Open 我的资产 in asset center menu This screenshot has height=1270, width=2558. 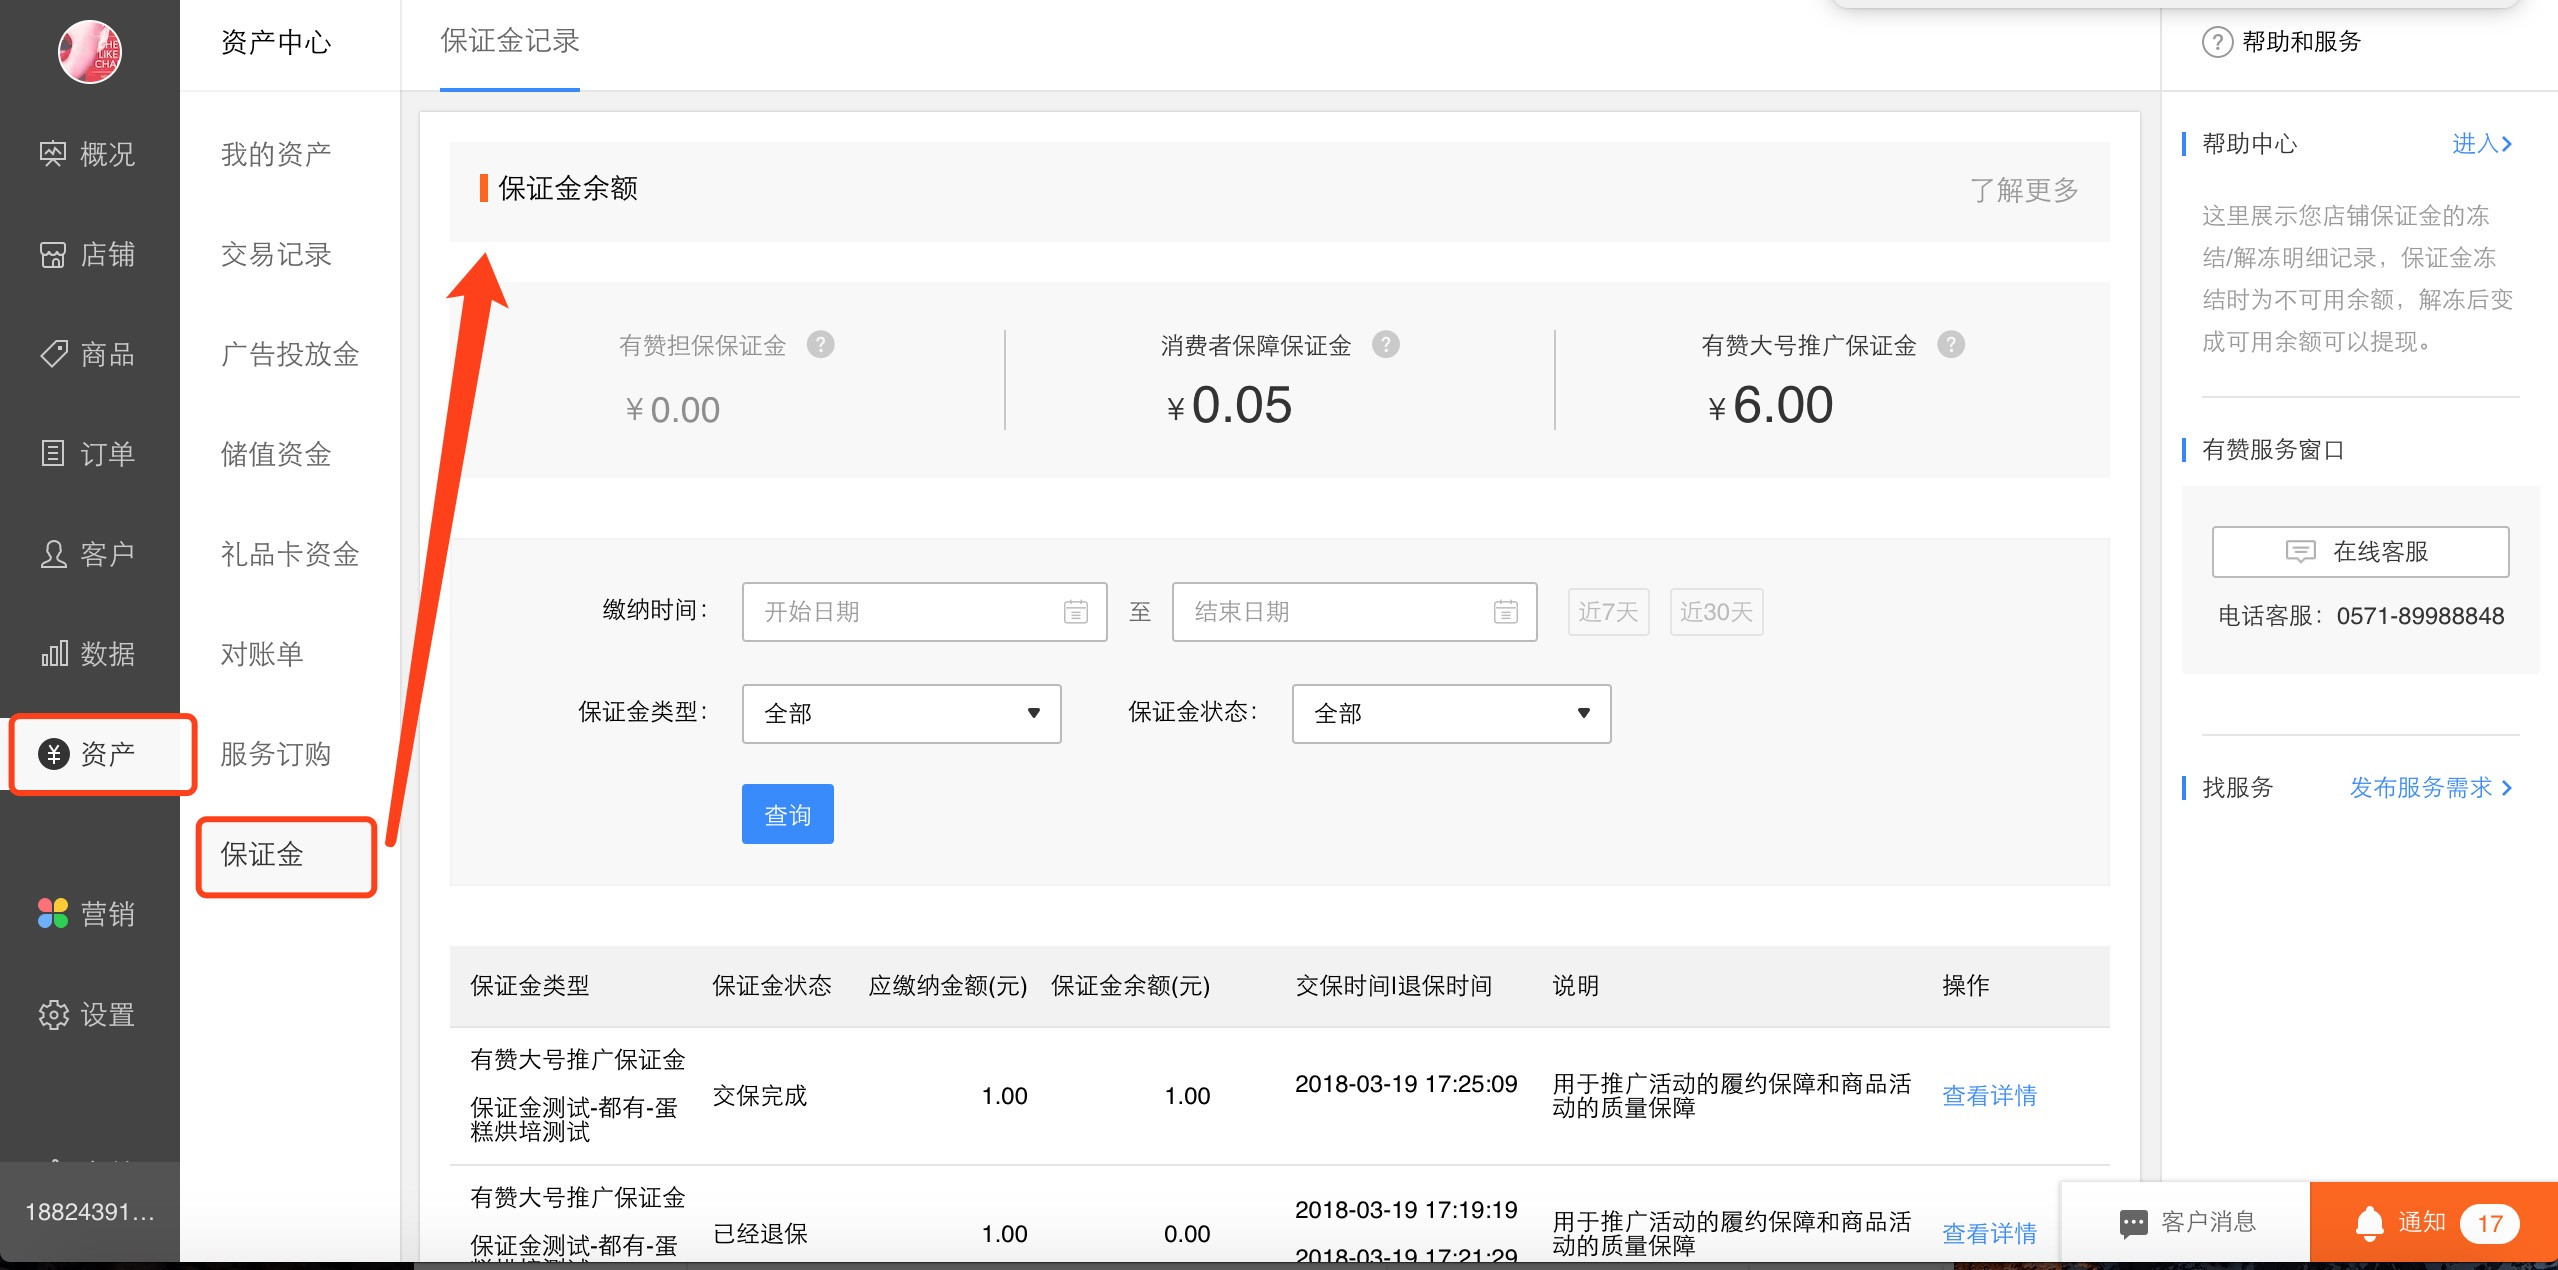pos(276,154)
